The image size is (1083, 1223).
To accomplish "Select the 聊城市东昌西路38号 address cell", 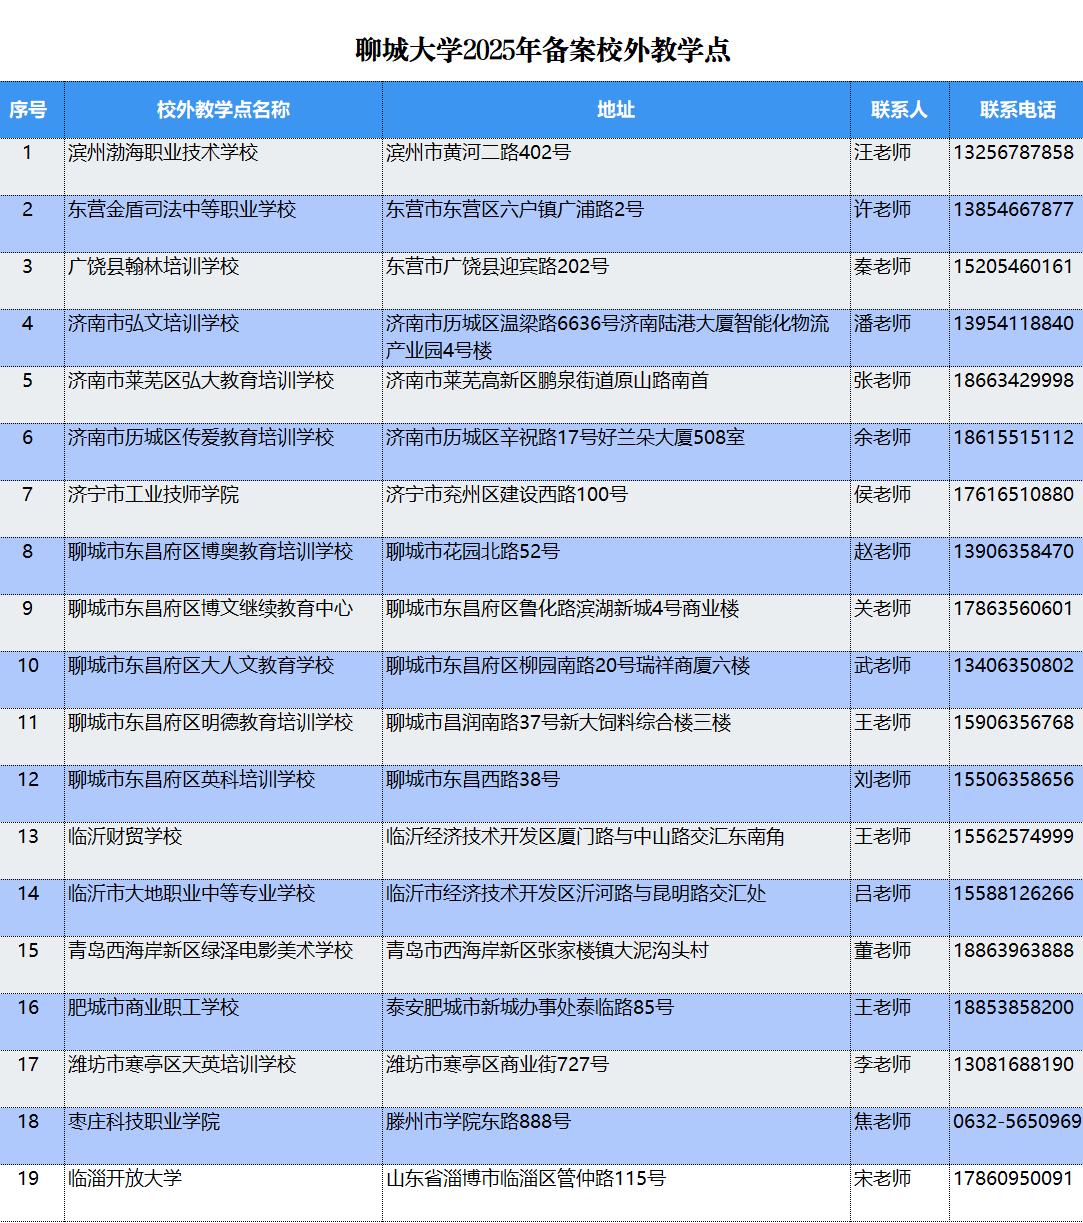I will 473,780.
